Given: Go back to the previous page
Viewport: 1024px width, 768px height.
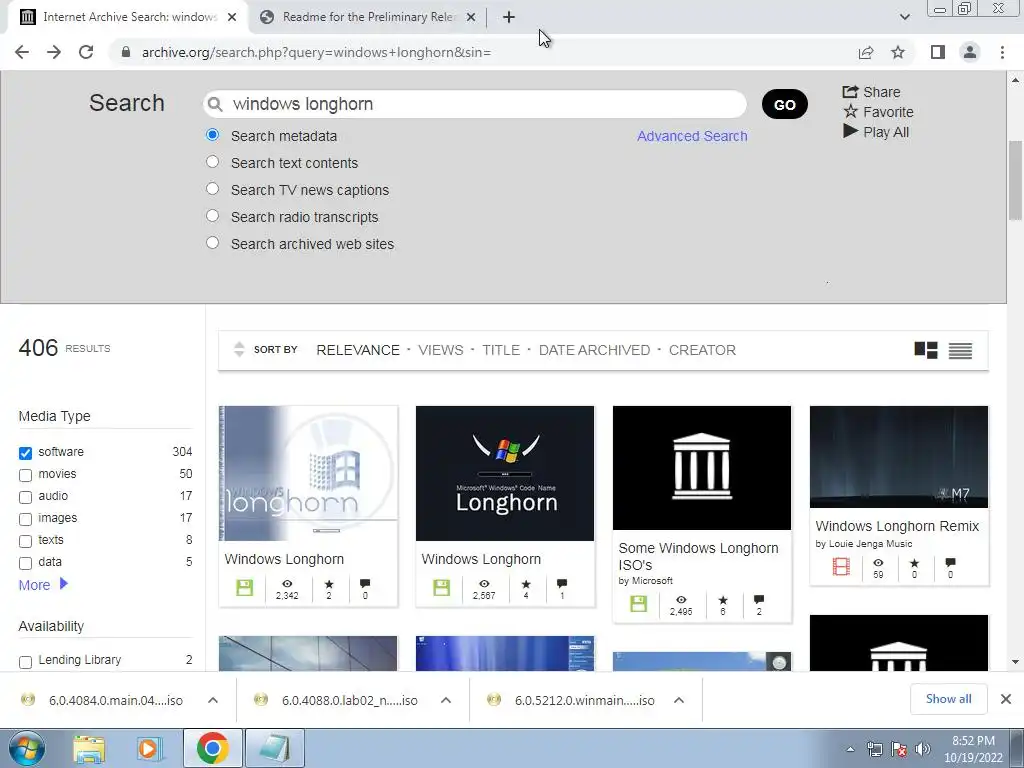Looking at the screenshot, I should click(x=22, y=52).
